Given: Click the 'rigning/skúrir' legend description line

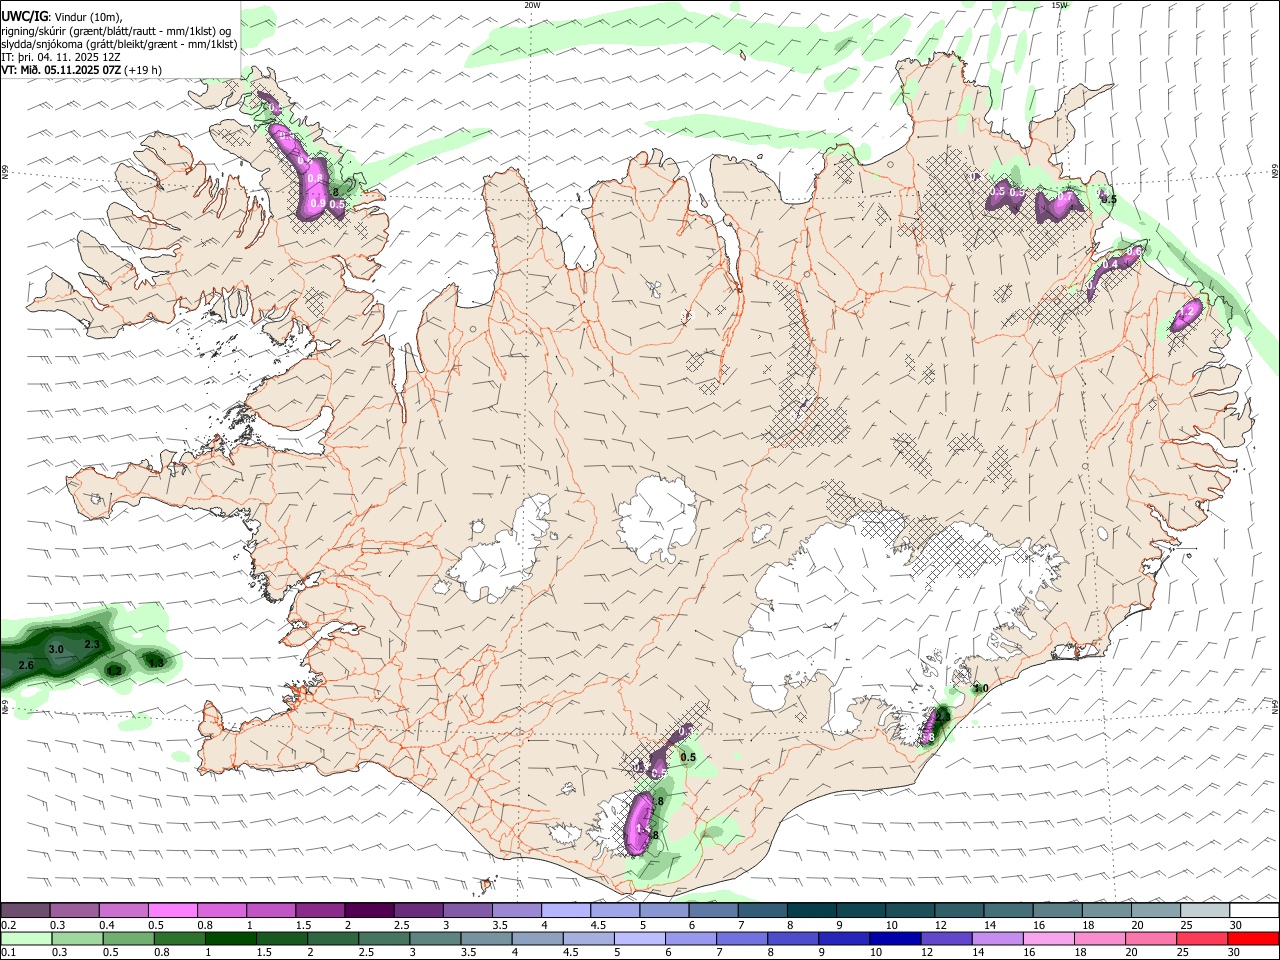Looking at the screenshot, I should (x=116, y=31).
